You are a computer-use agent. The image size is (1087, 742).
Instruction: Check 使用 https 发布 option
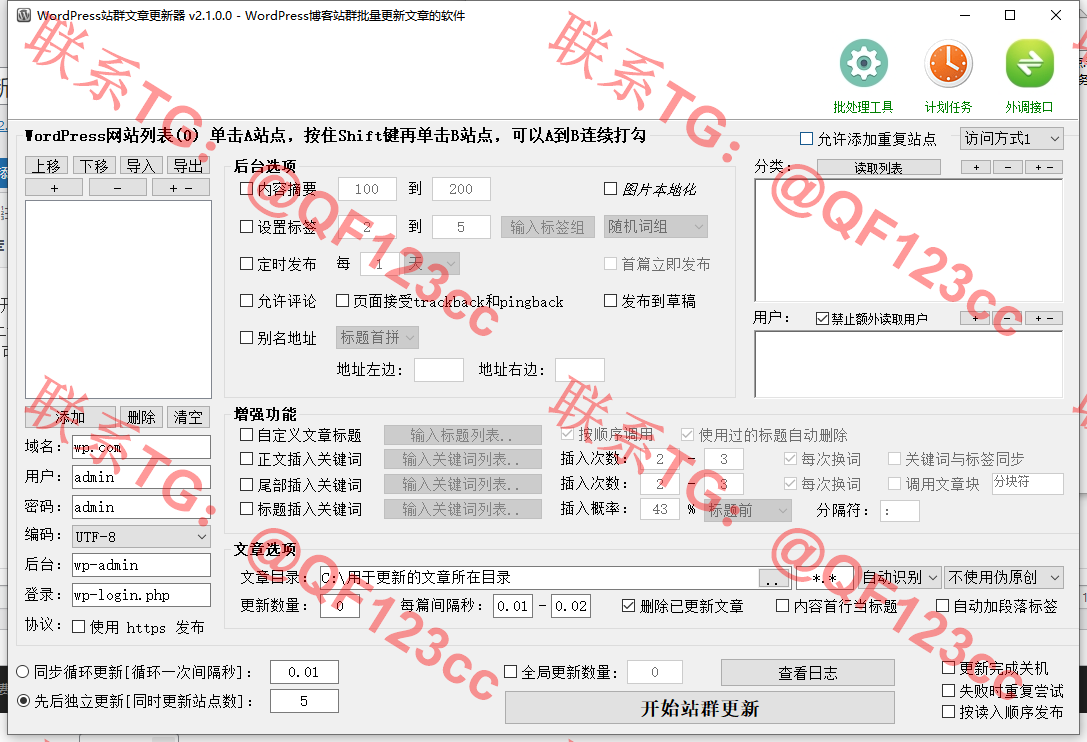pyautogui.click(x=78, y=627)
